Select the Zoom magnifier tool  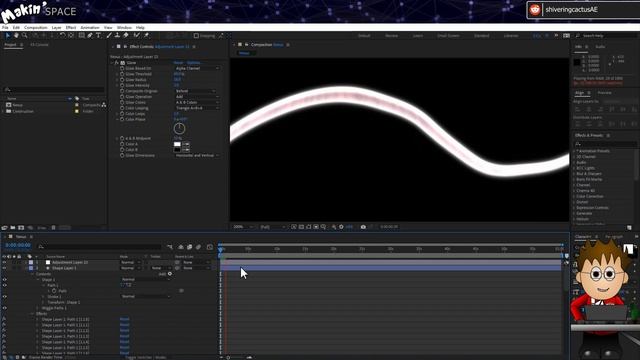(x=24, y=36)
